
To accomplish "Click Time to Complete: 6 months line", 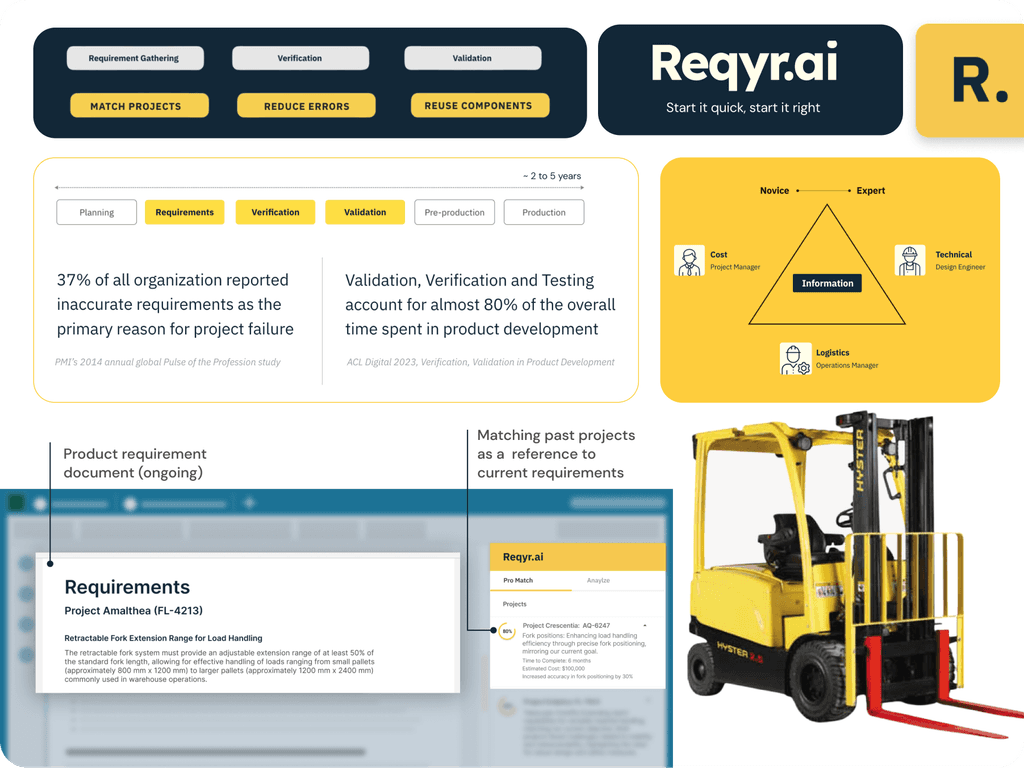I will tap(556, 661).
